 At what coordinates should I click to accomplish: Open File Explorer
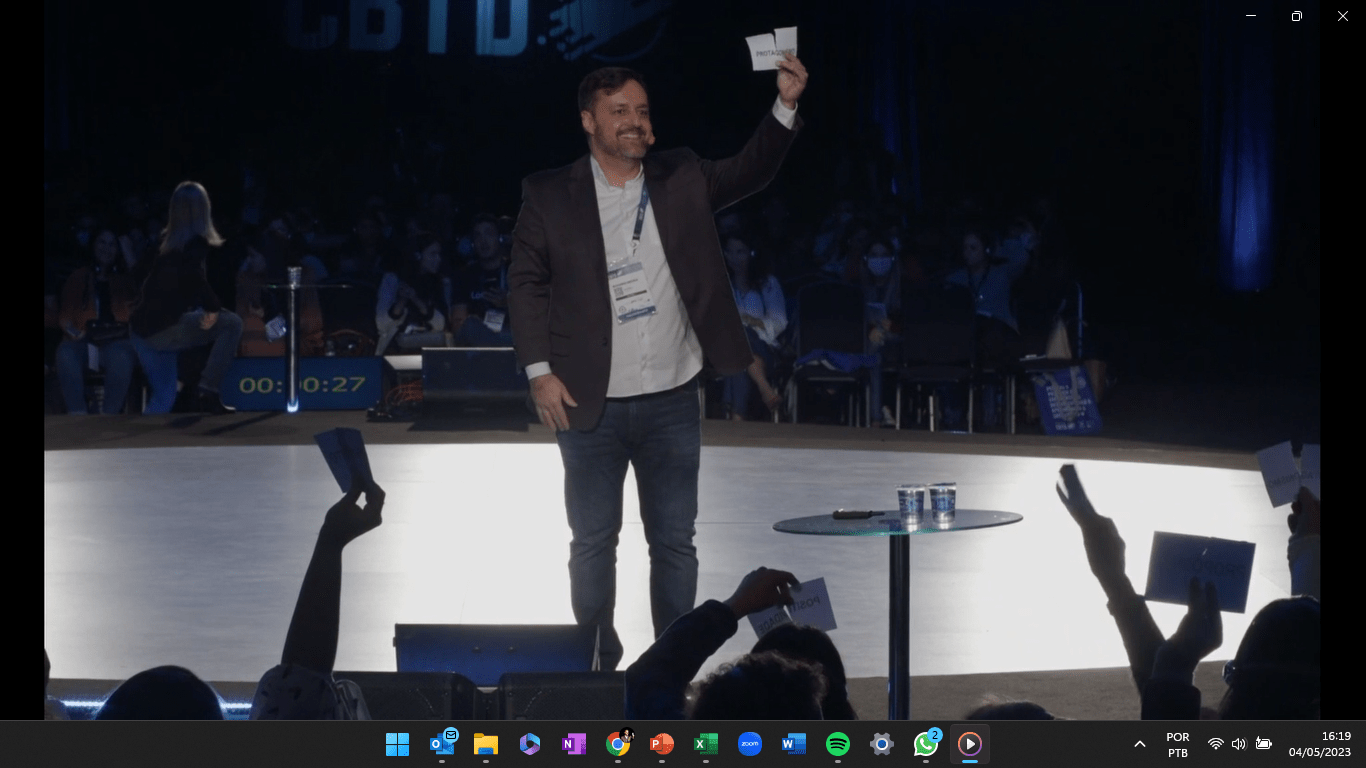click(x=485, y=743)
